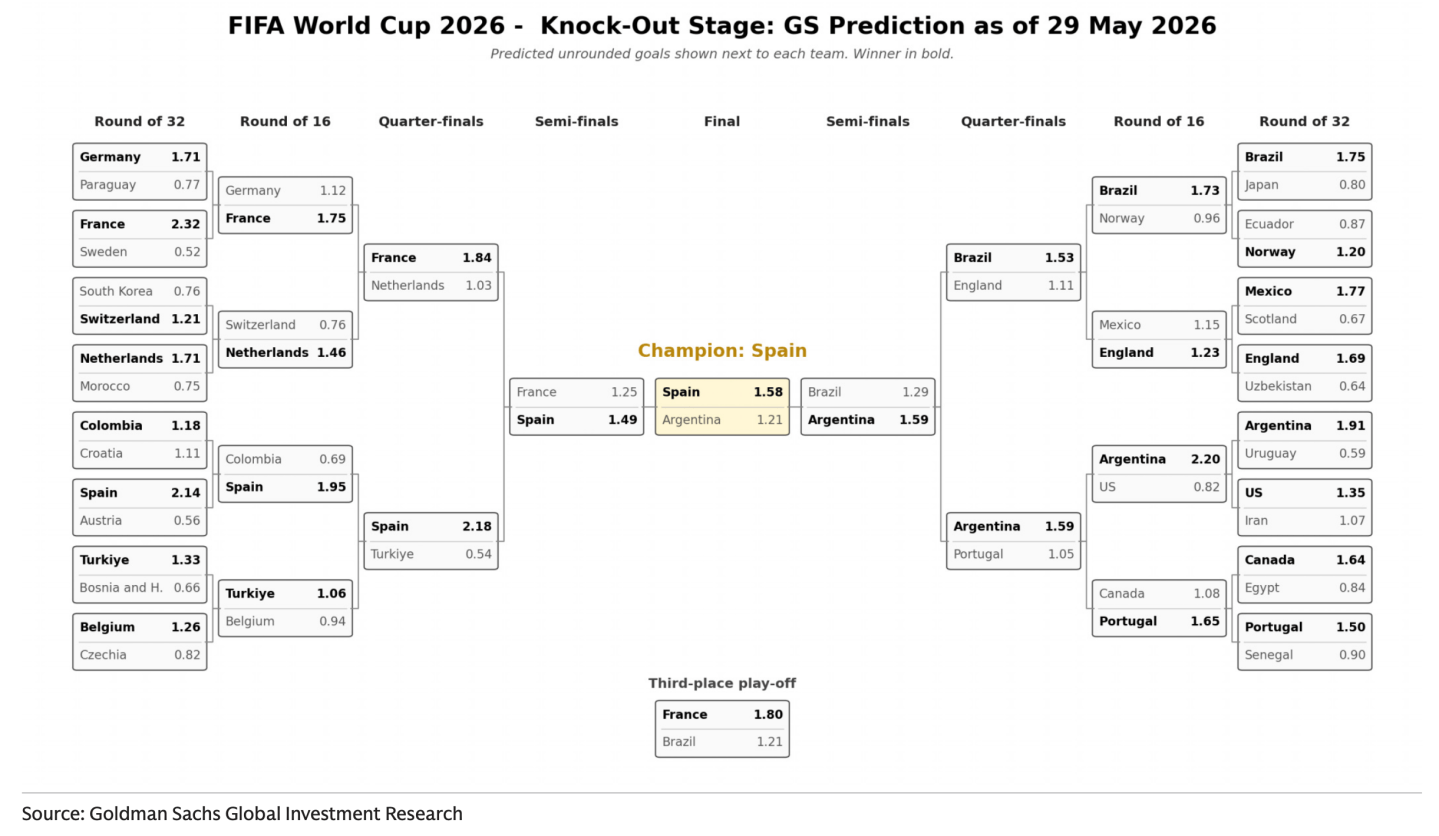Viewport: 1439px width, 836px height.
Task: Select the Spain vs Turkiye quarter-final box
Action: tap(431, 541)
